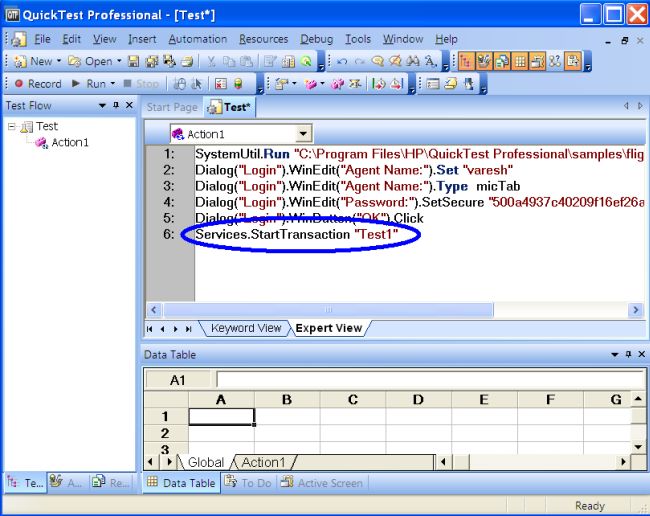Viewport: 650px width, 516px height.
Task: Toggle the Resources pane view button
Action: (x=502, y=61)
